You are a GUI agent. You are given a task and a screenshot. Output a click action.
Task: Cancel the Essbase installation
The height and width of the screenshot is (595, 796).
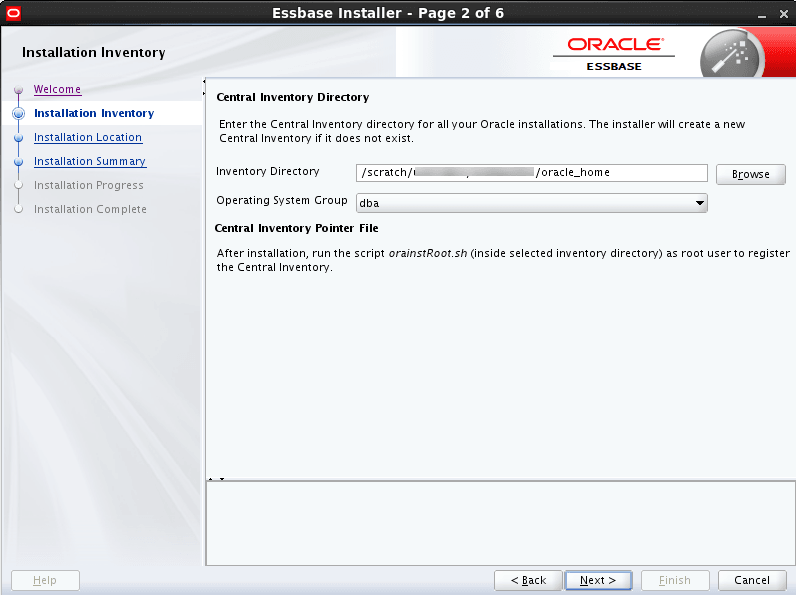[x=752, y=580]
